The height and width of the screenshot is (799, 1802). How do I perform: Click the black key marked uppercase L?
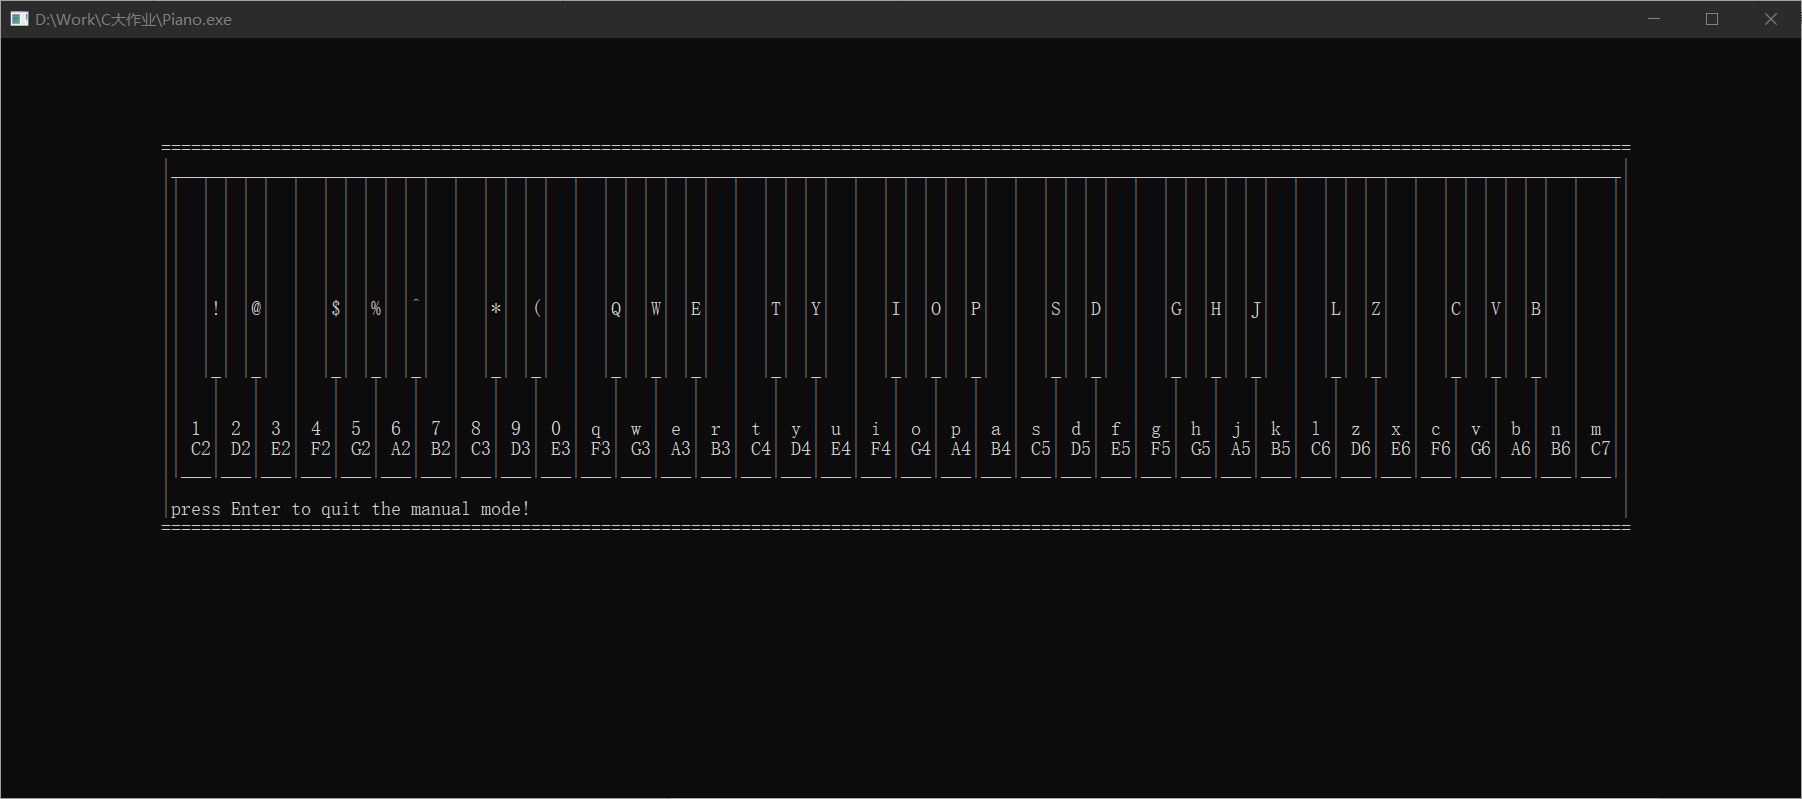pyautogui.click(x=1336, y=280)
